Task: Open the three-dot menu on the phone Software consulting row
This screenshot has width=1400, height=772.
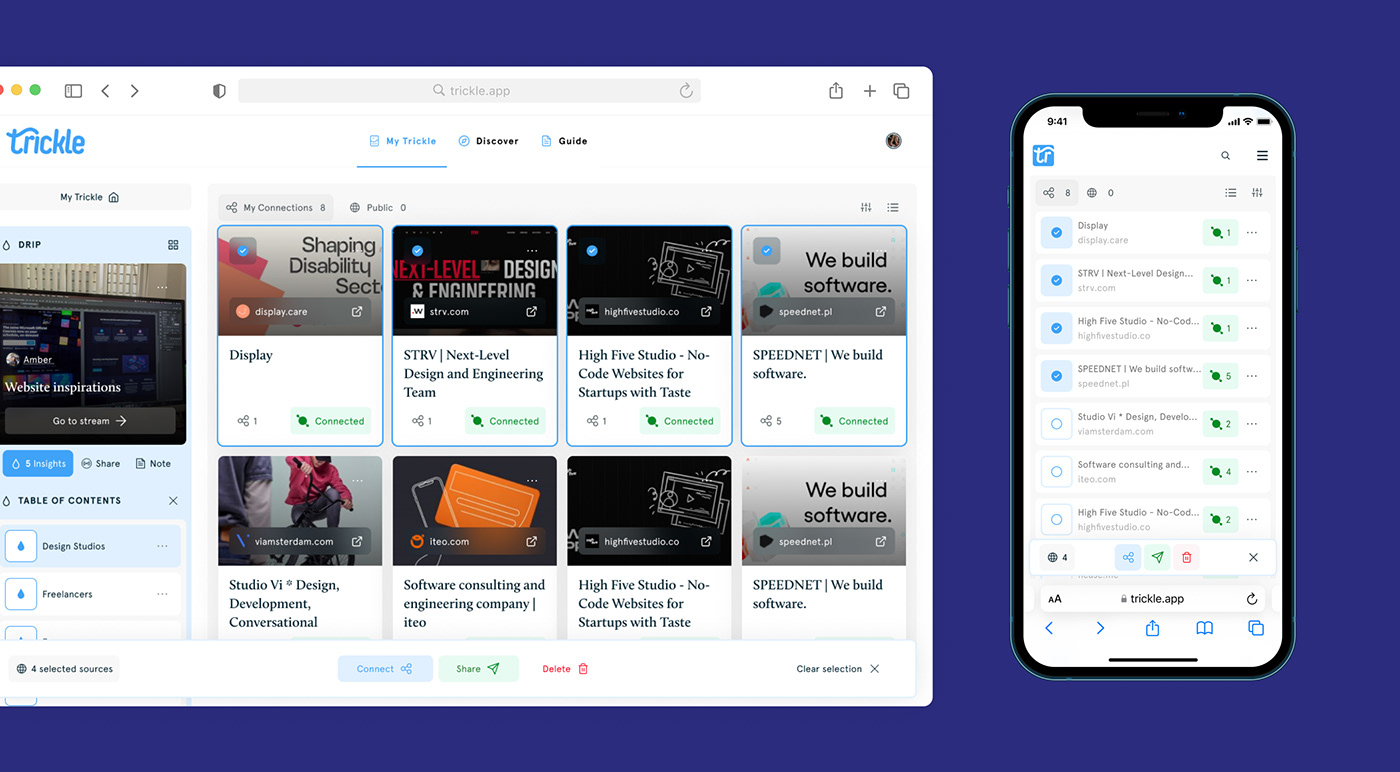Action: coord(1252,472)
